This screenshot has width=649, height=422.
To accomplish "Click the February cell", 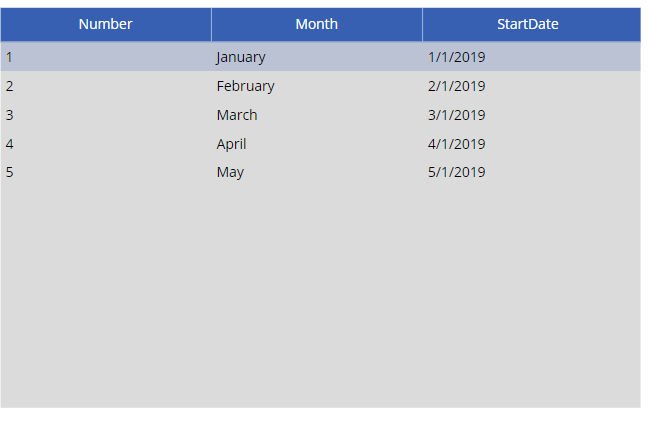I will tap(245, 86).
